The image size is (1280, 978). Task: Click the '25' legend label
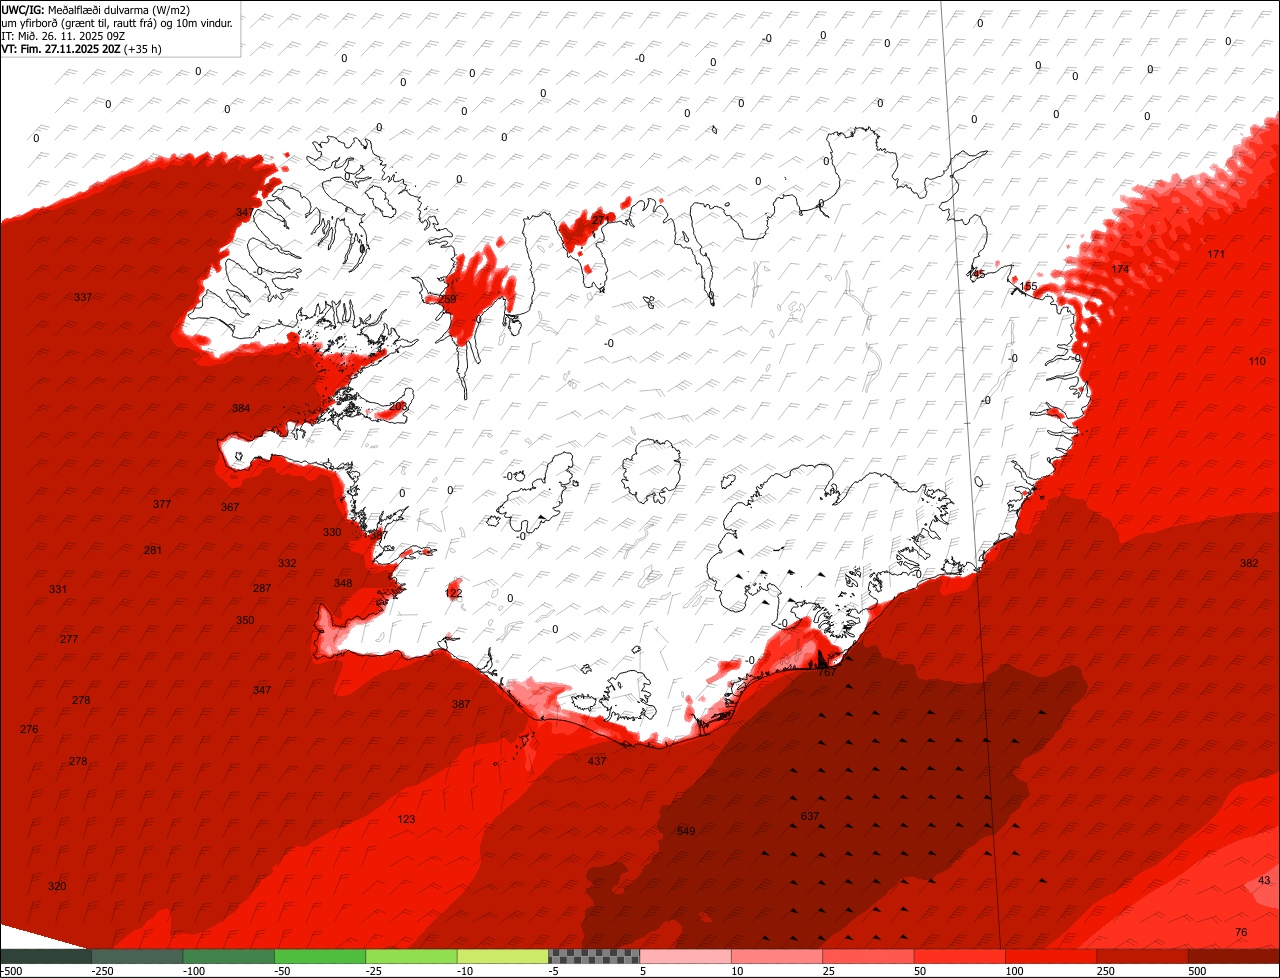click(x=829, y=971)
